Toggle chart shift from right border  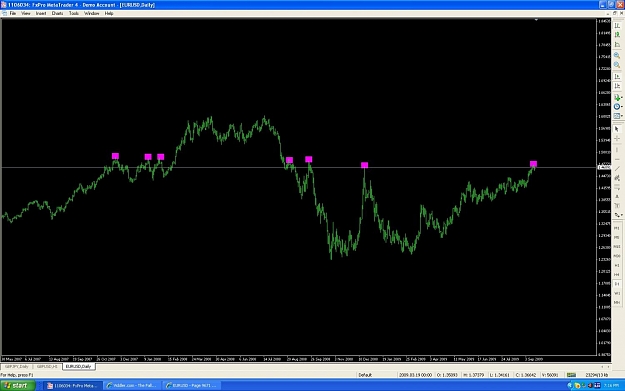tap(617, 86)
